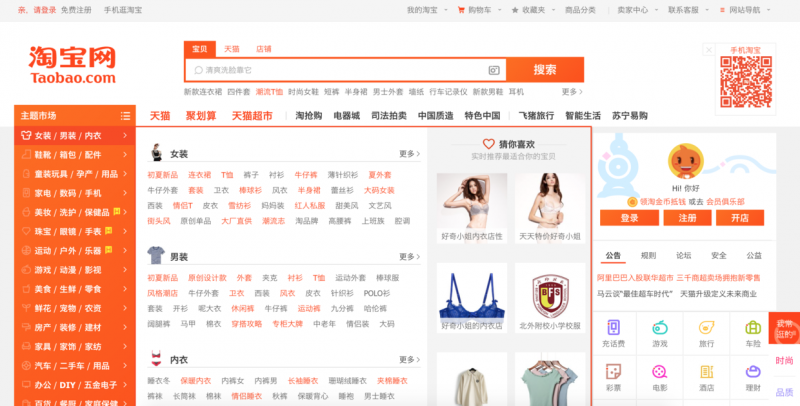This screenshot has height=406, width=800.
Task: Click the gold coin icon beside 领淘金币抵钱
Action: (632, 202)
